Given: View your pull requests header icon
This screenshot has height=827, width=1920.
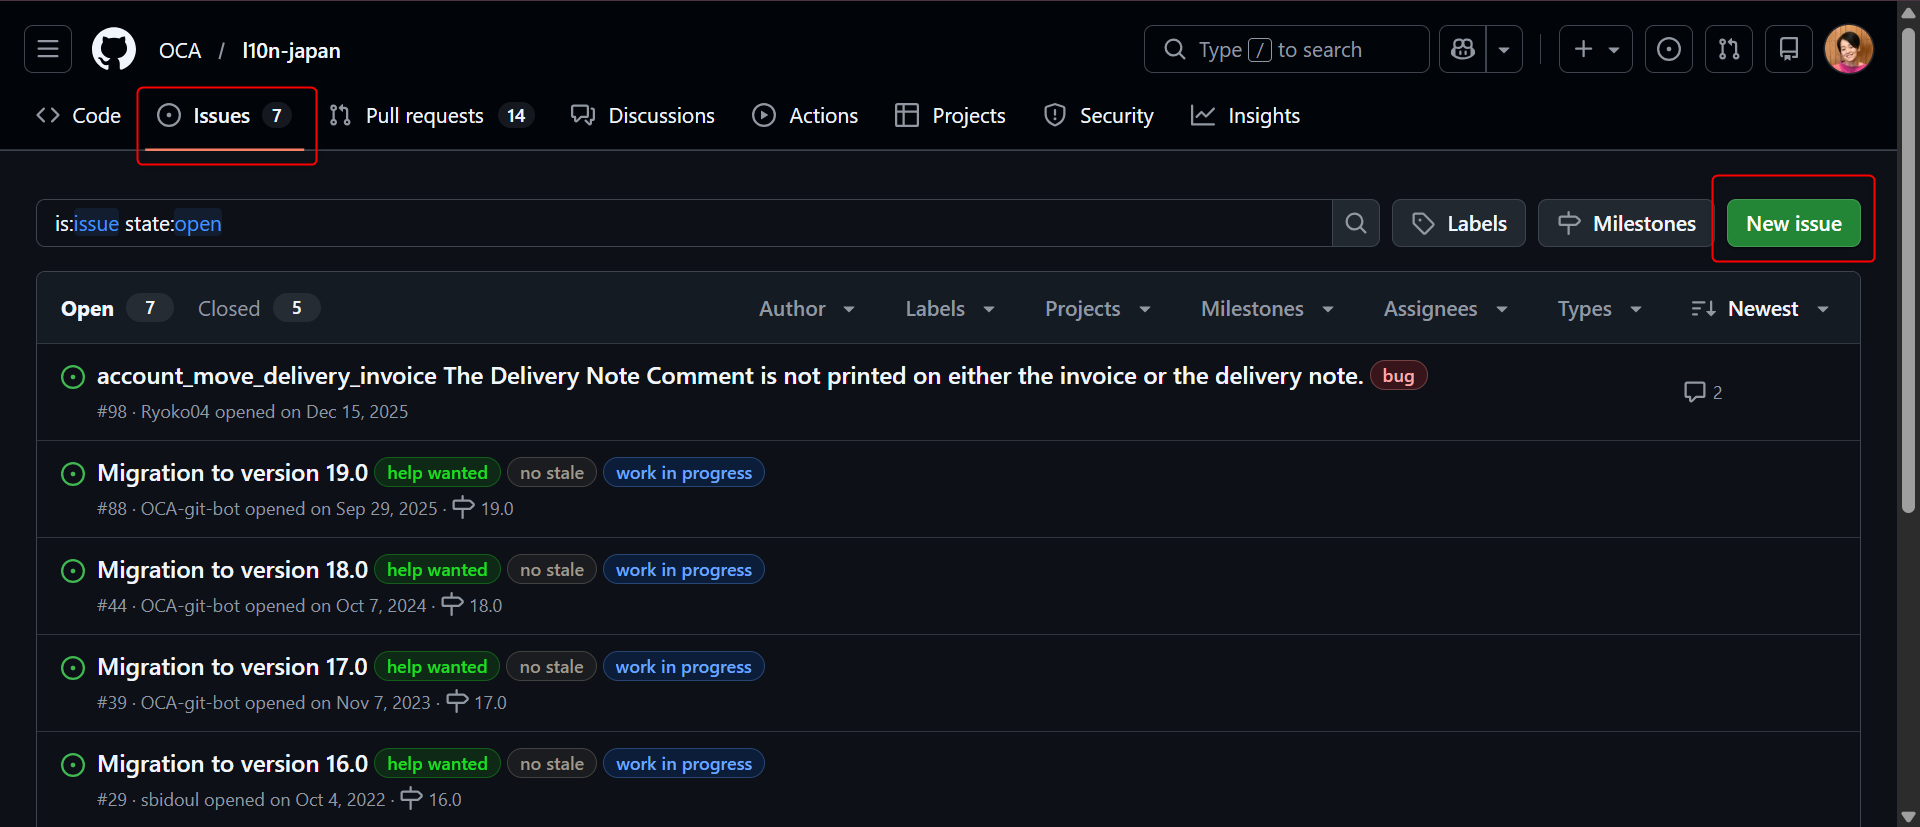Looking at the screenshot, I should 1729,49.
